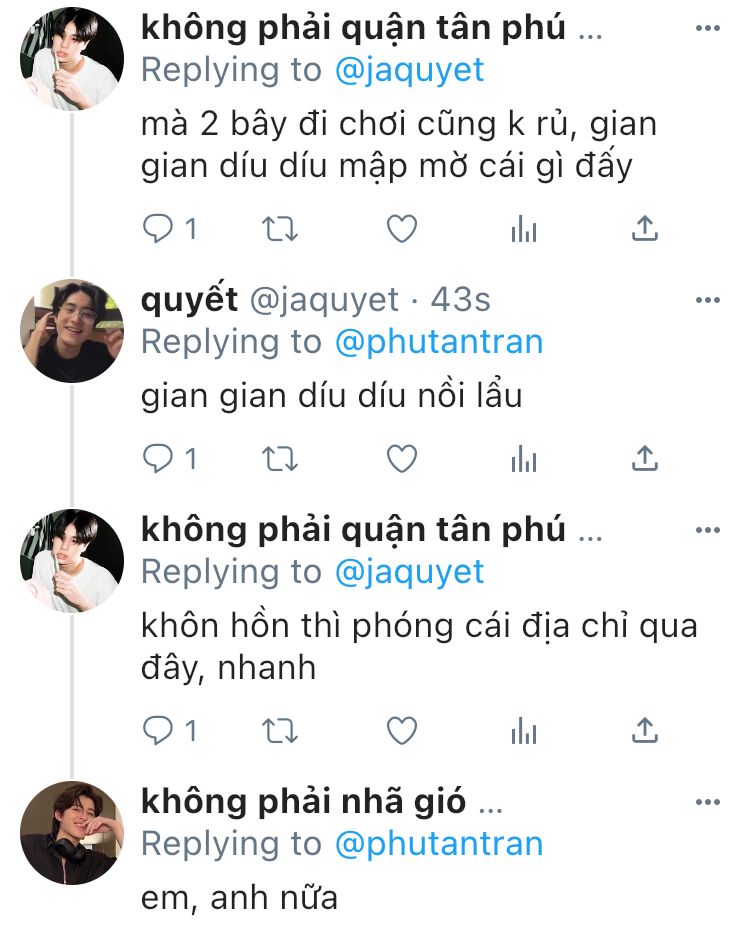The image size is (750, 926).
Task: Retweet the first tweet about "mà 2 bây đi chơi"
Action: pos(280,229)
